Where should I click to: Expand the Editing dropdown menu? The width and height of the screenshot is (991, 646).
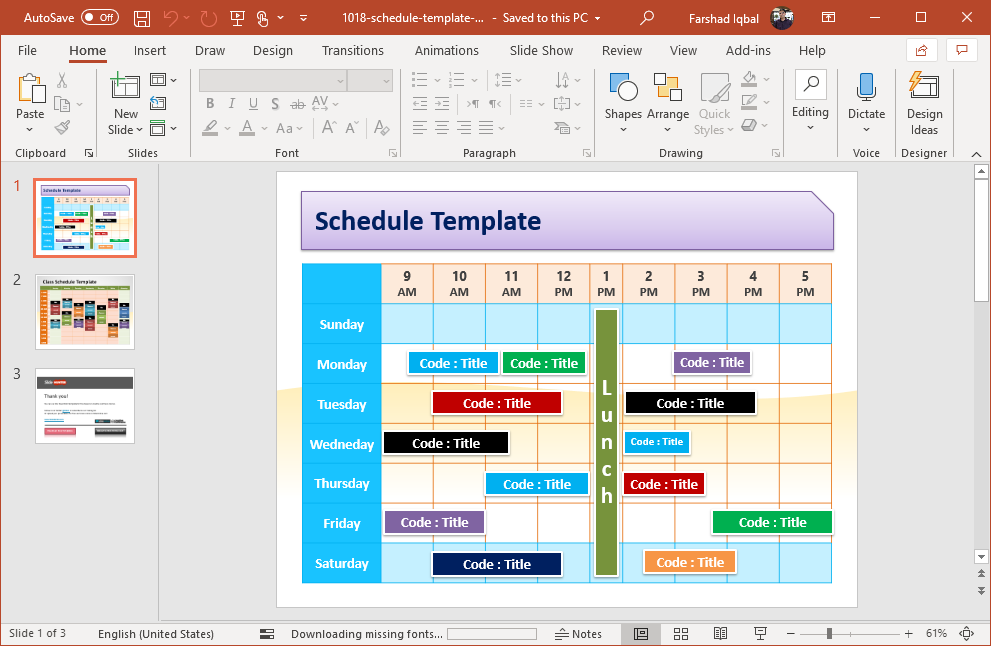coord(810,127)
